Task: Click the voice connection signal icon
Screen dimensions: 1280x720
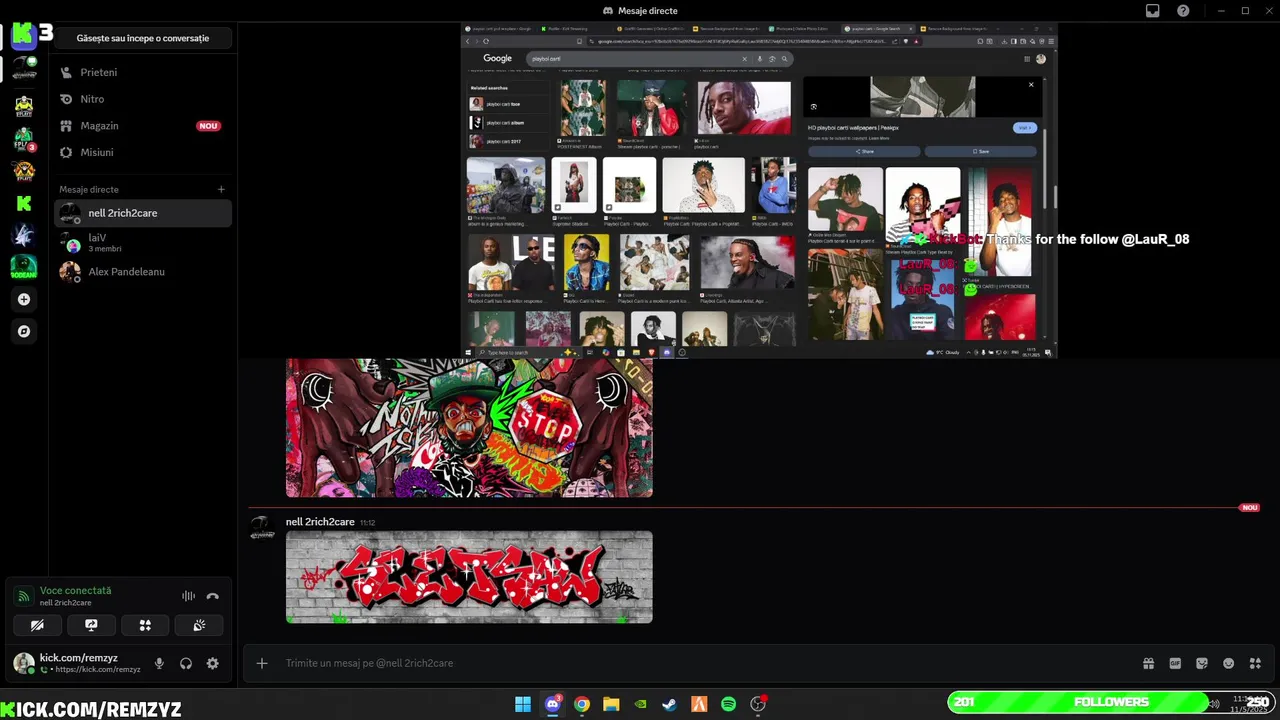Action: [x=23, y=596]
